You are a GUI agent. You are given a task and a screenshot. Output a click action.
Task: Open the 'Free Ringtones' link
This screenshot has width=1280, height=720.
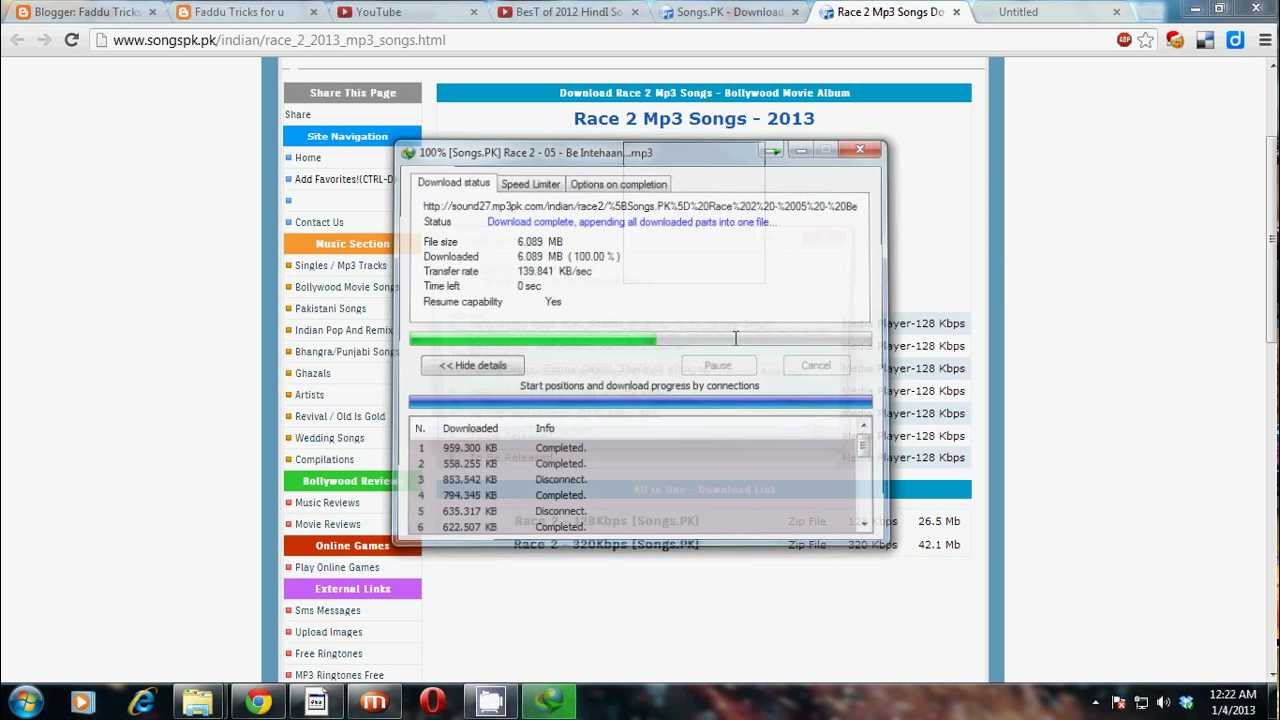pos(329,654)
